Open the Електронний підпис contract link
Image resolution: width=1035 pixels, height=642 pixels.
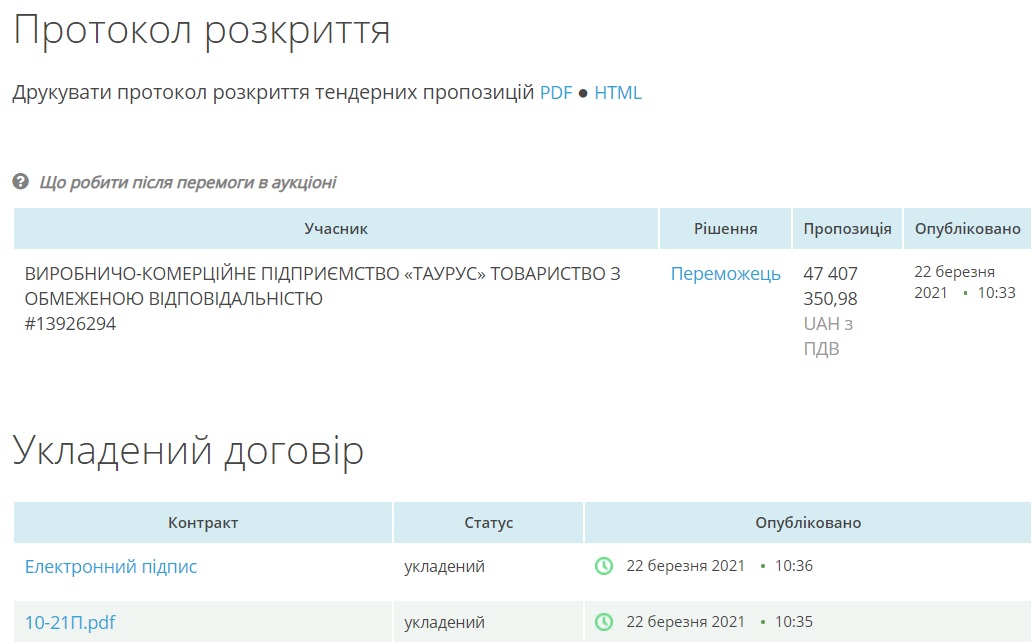pos(111,567)
